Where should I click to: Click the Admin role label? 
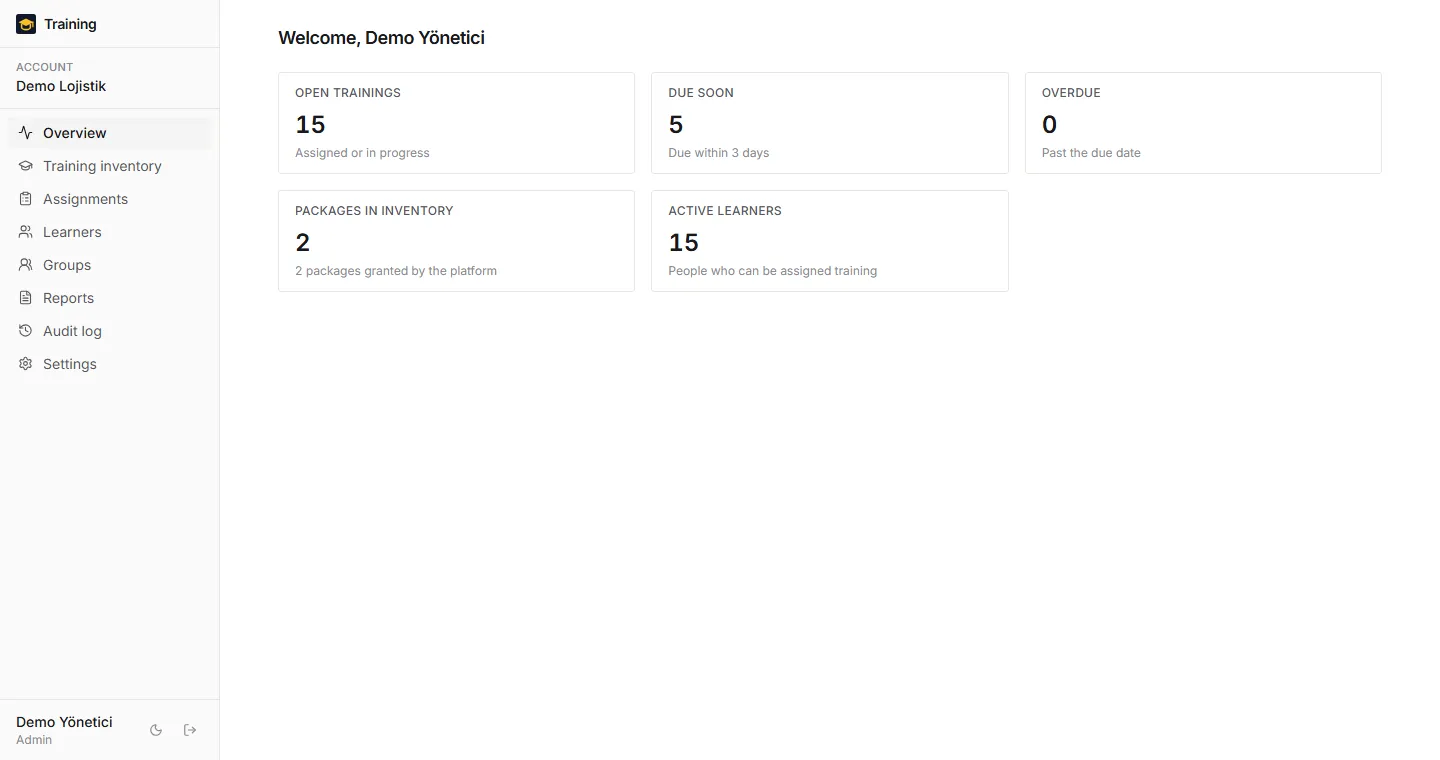point(34,740)
